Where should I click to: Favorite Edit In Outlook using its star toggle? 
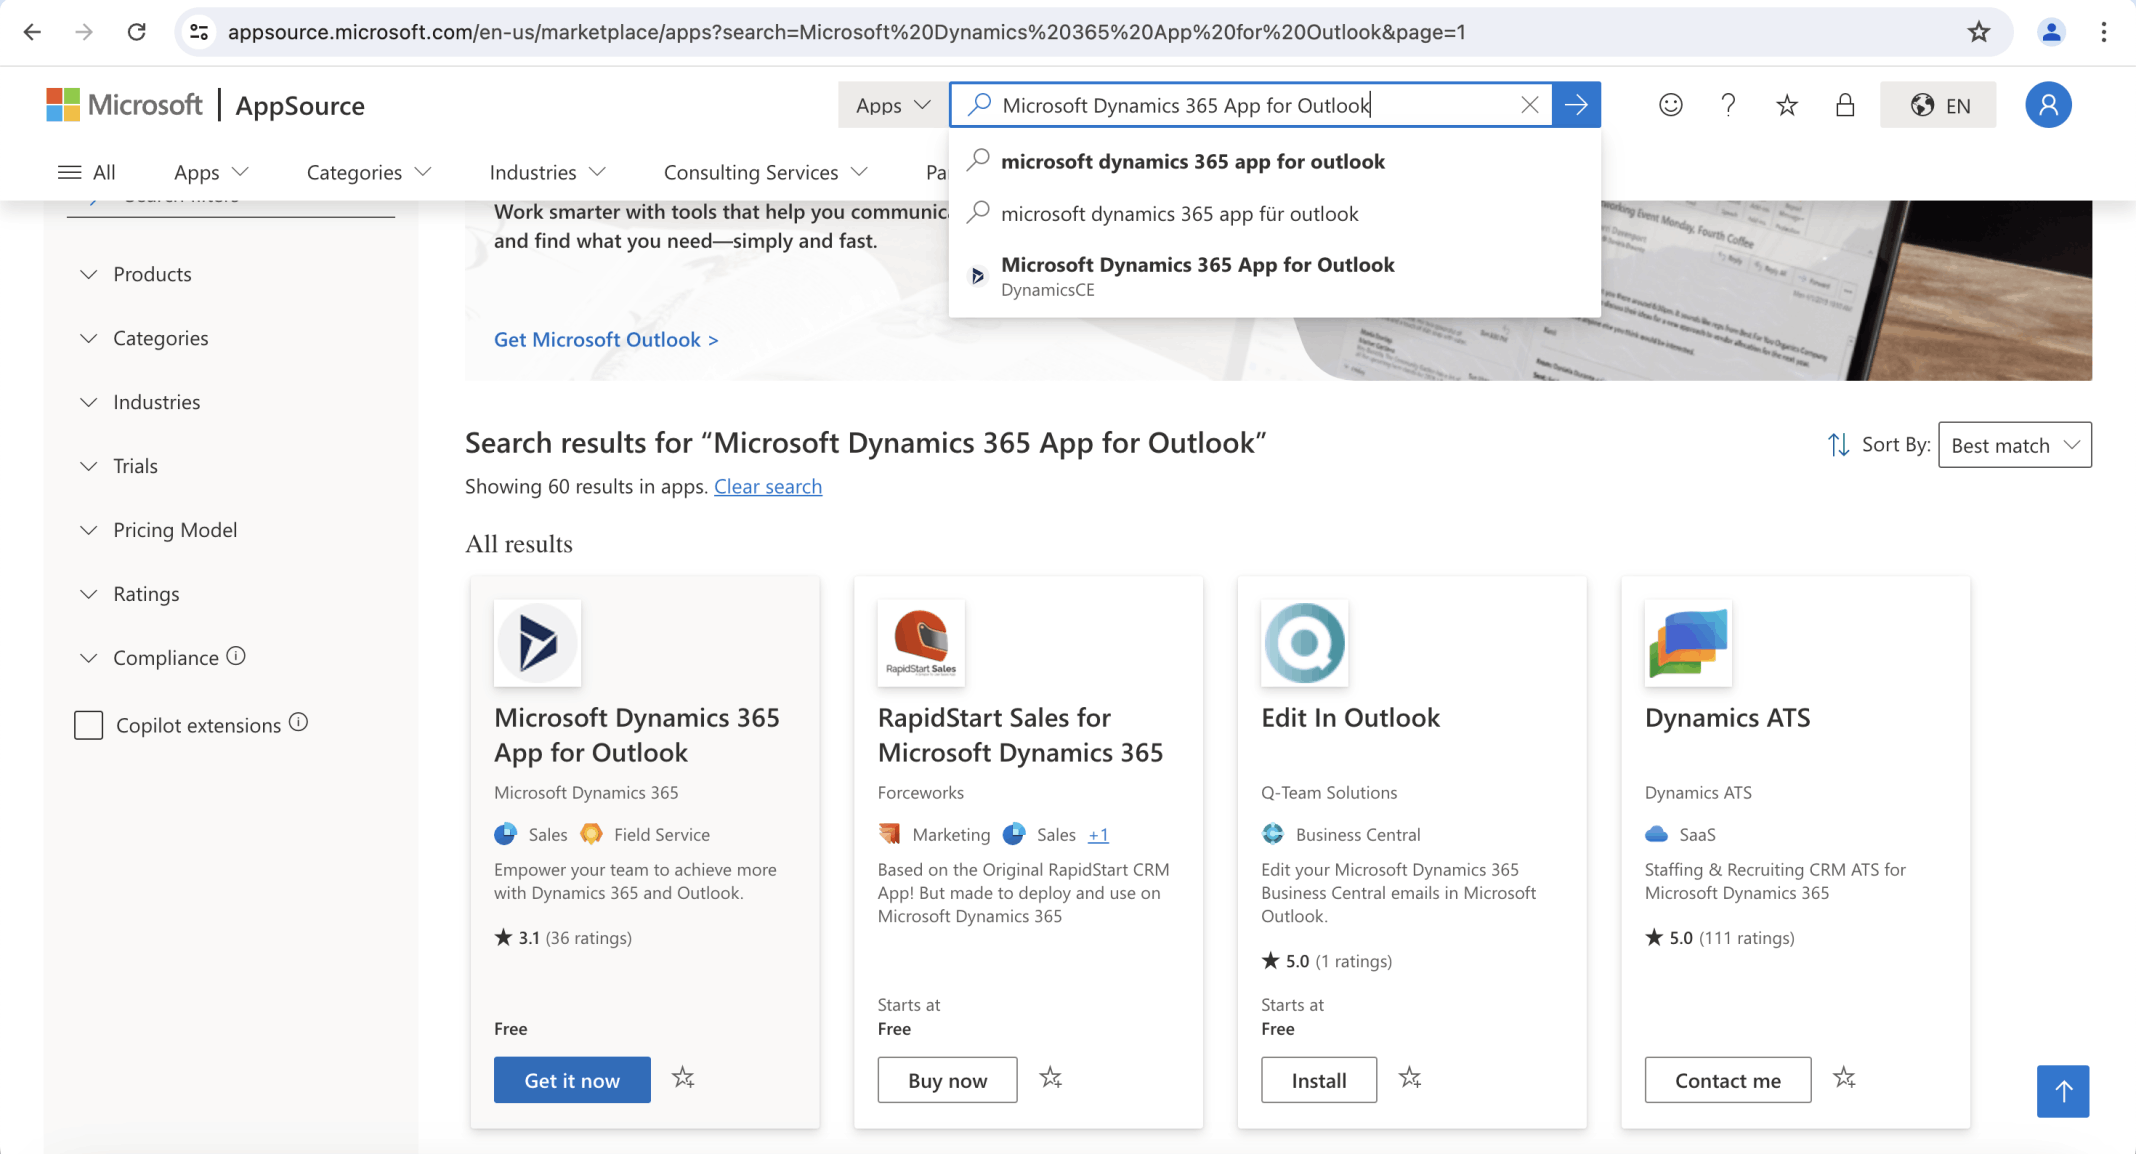pos(1411,1079)
